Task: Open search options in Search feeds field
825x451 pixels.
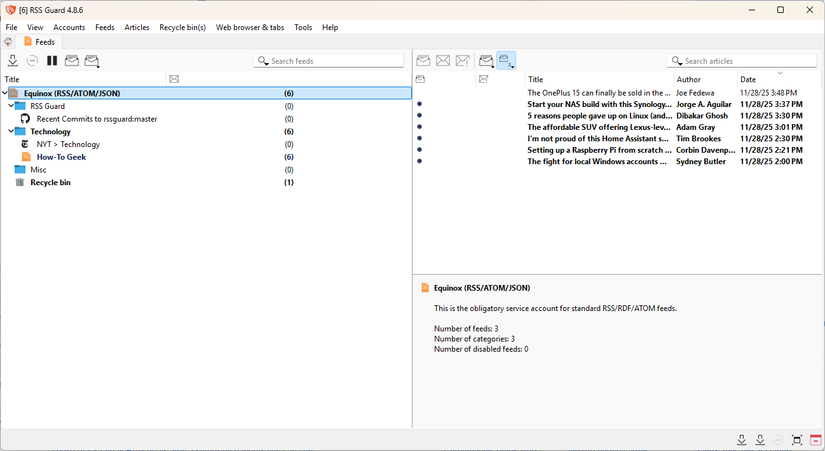Action: tap(263, 61)
